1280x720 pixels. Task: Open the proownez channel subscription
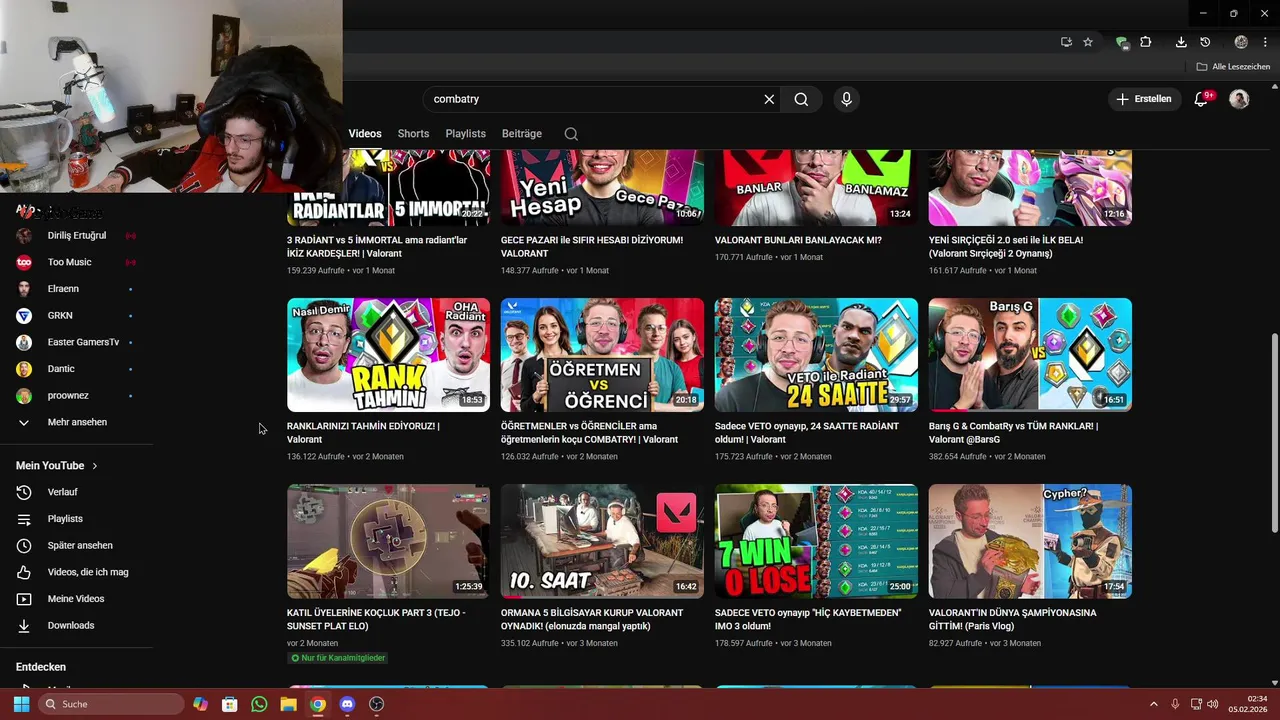(68, 396)
